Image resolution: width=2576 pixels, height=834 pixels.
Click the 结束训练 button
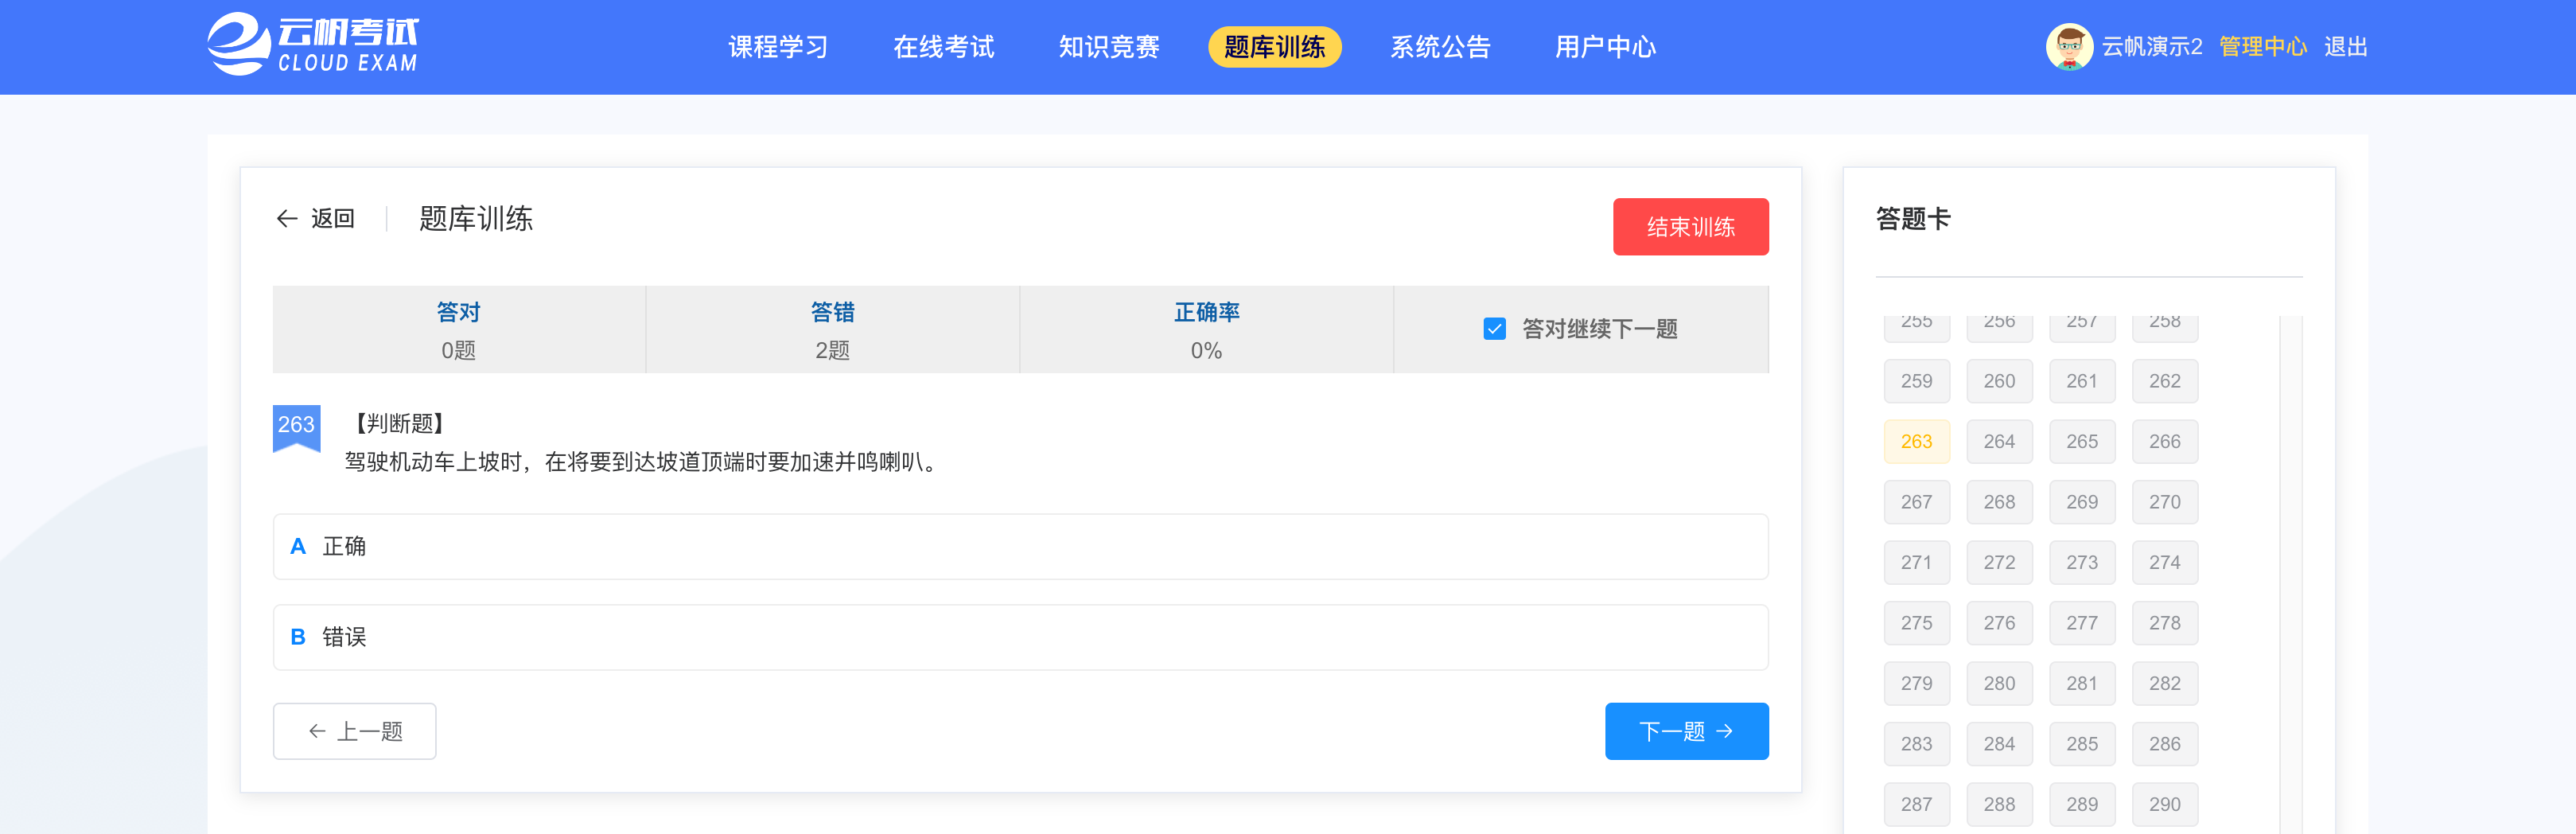tap(1690, 227)
